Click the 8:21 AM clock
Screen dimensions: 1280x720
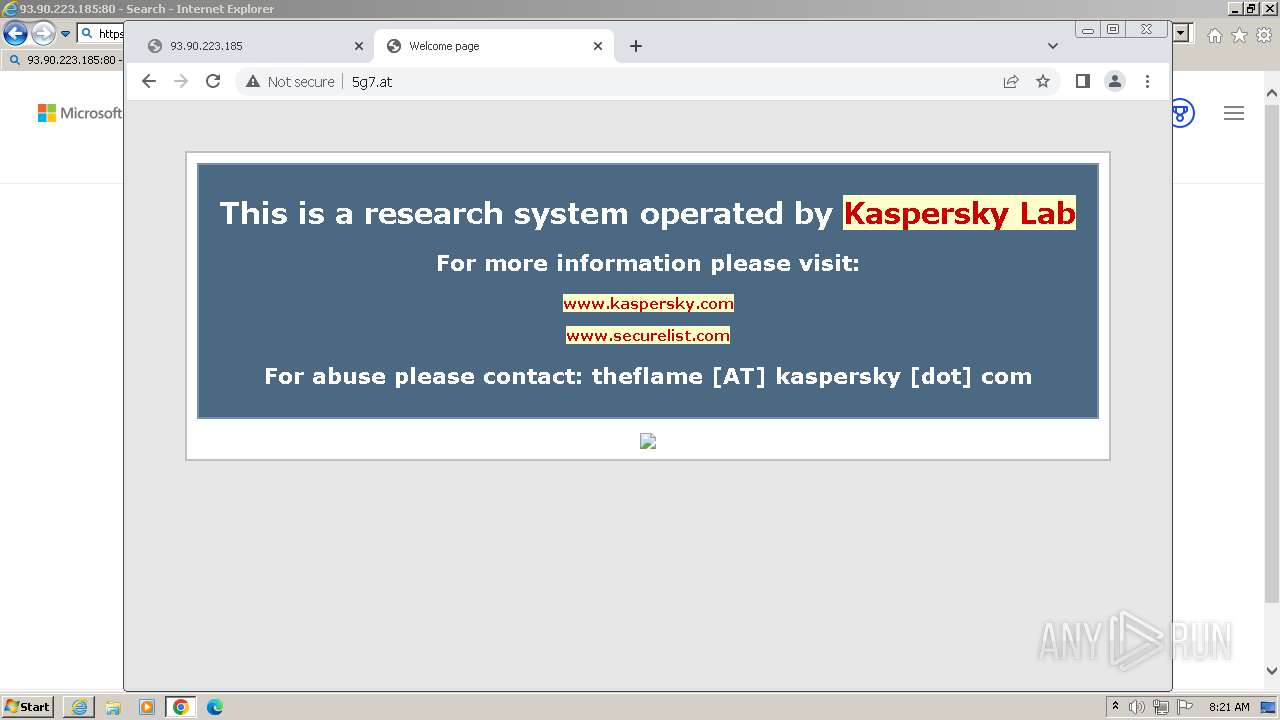pos(1229,707)
